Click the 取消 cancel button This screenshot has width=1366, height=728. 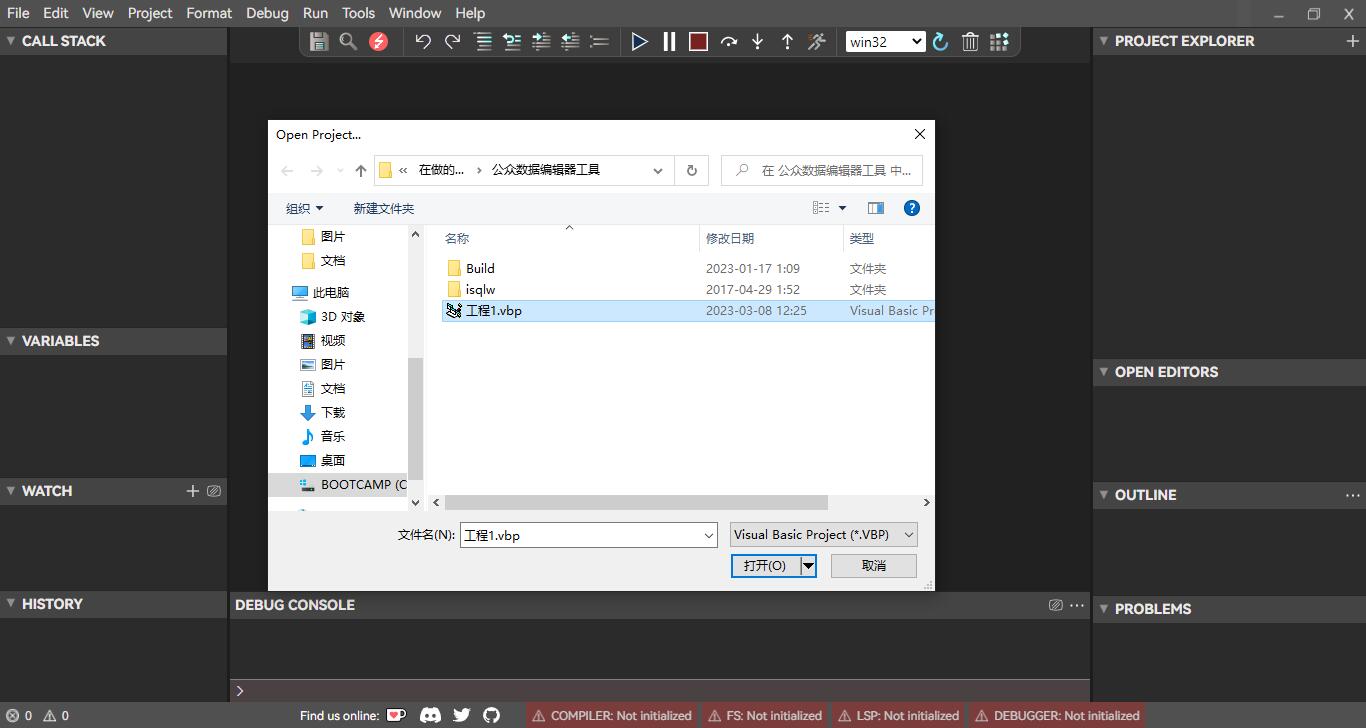click(x=873, y=565)
